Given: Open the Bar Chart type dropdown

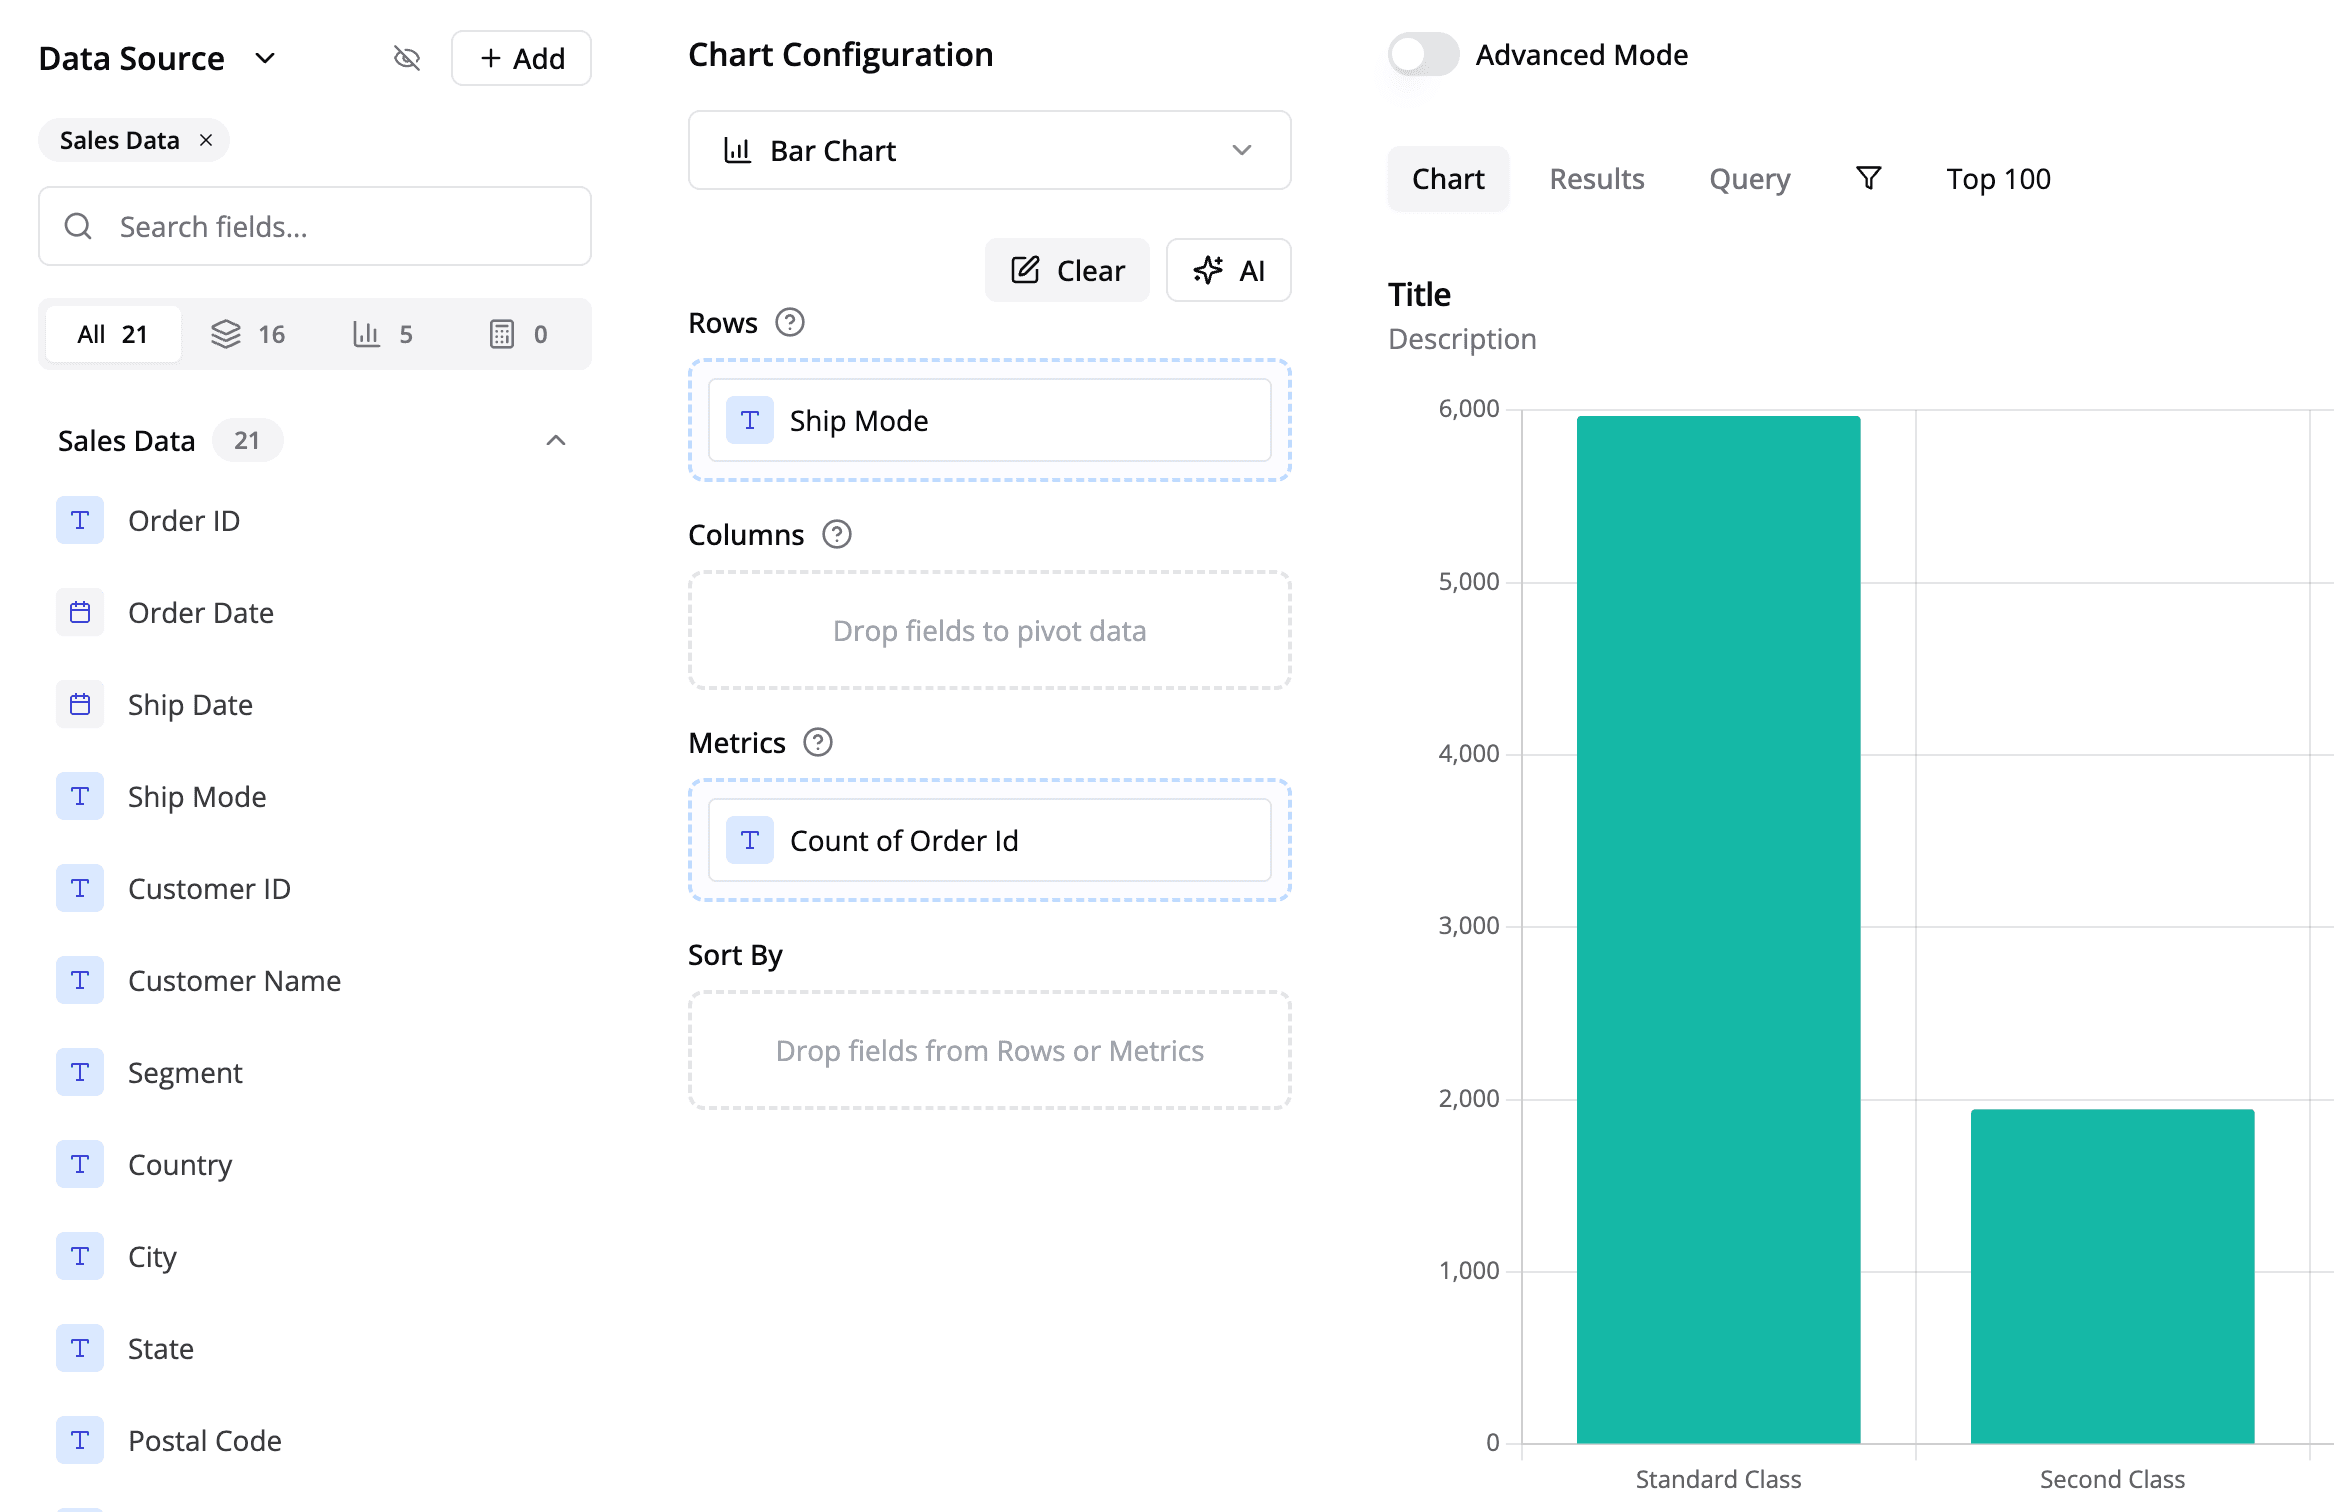Looking at the screenshot, I should 989,151.
